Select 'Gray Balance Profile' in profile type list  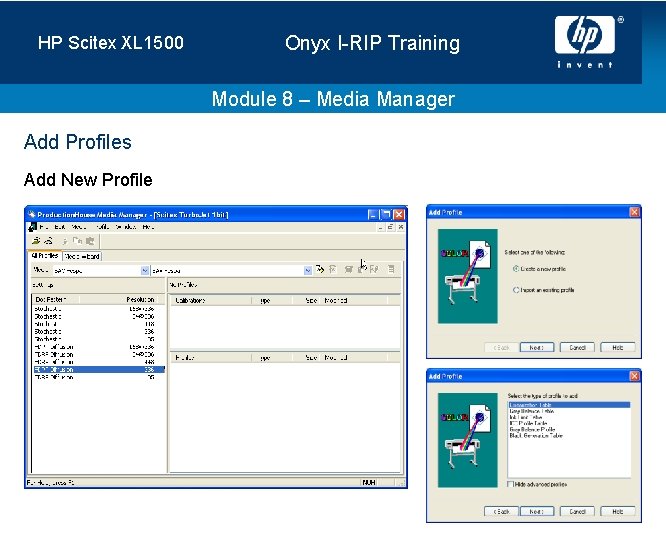click(532, 429)
